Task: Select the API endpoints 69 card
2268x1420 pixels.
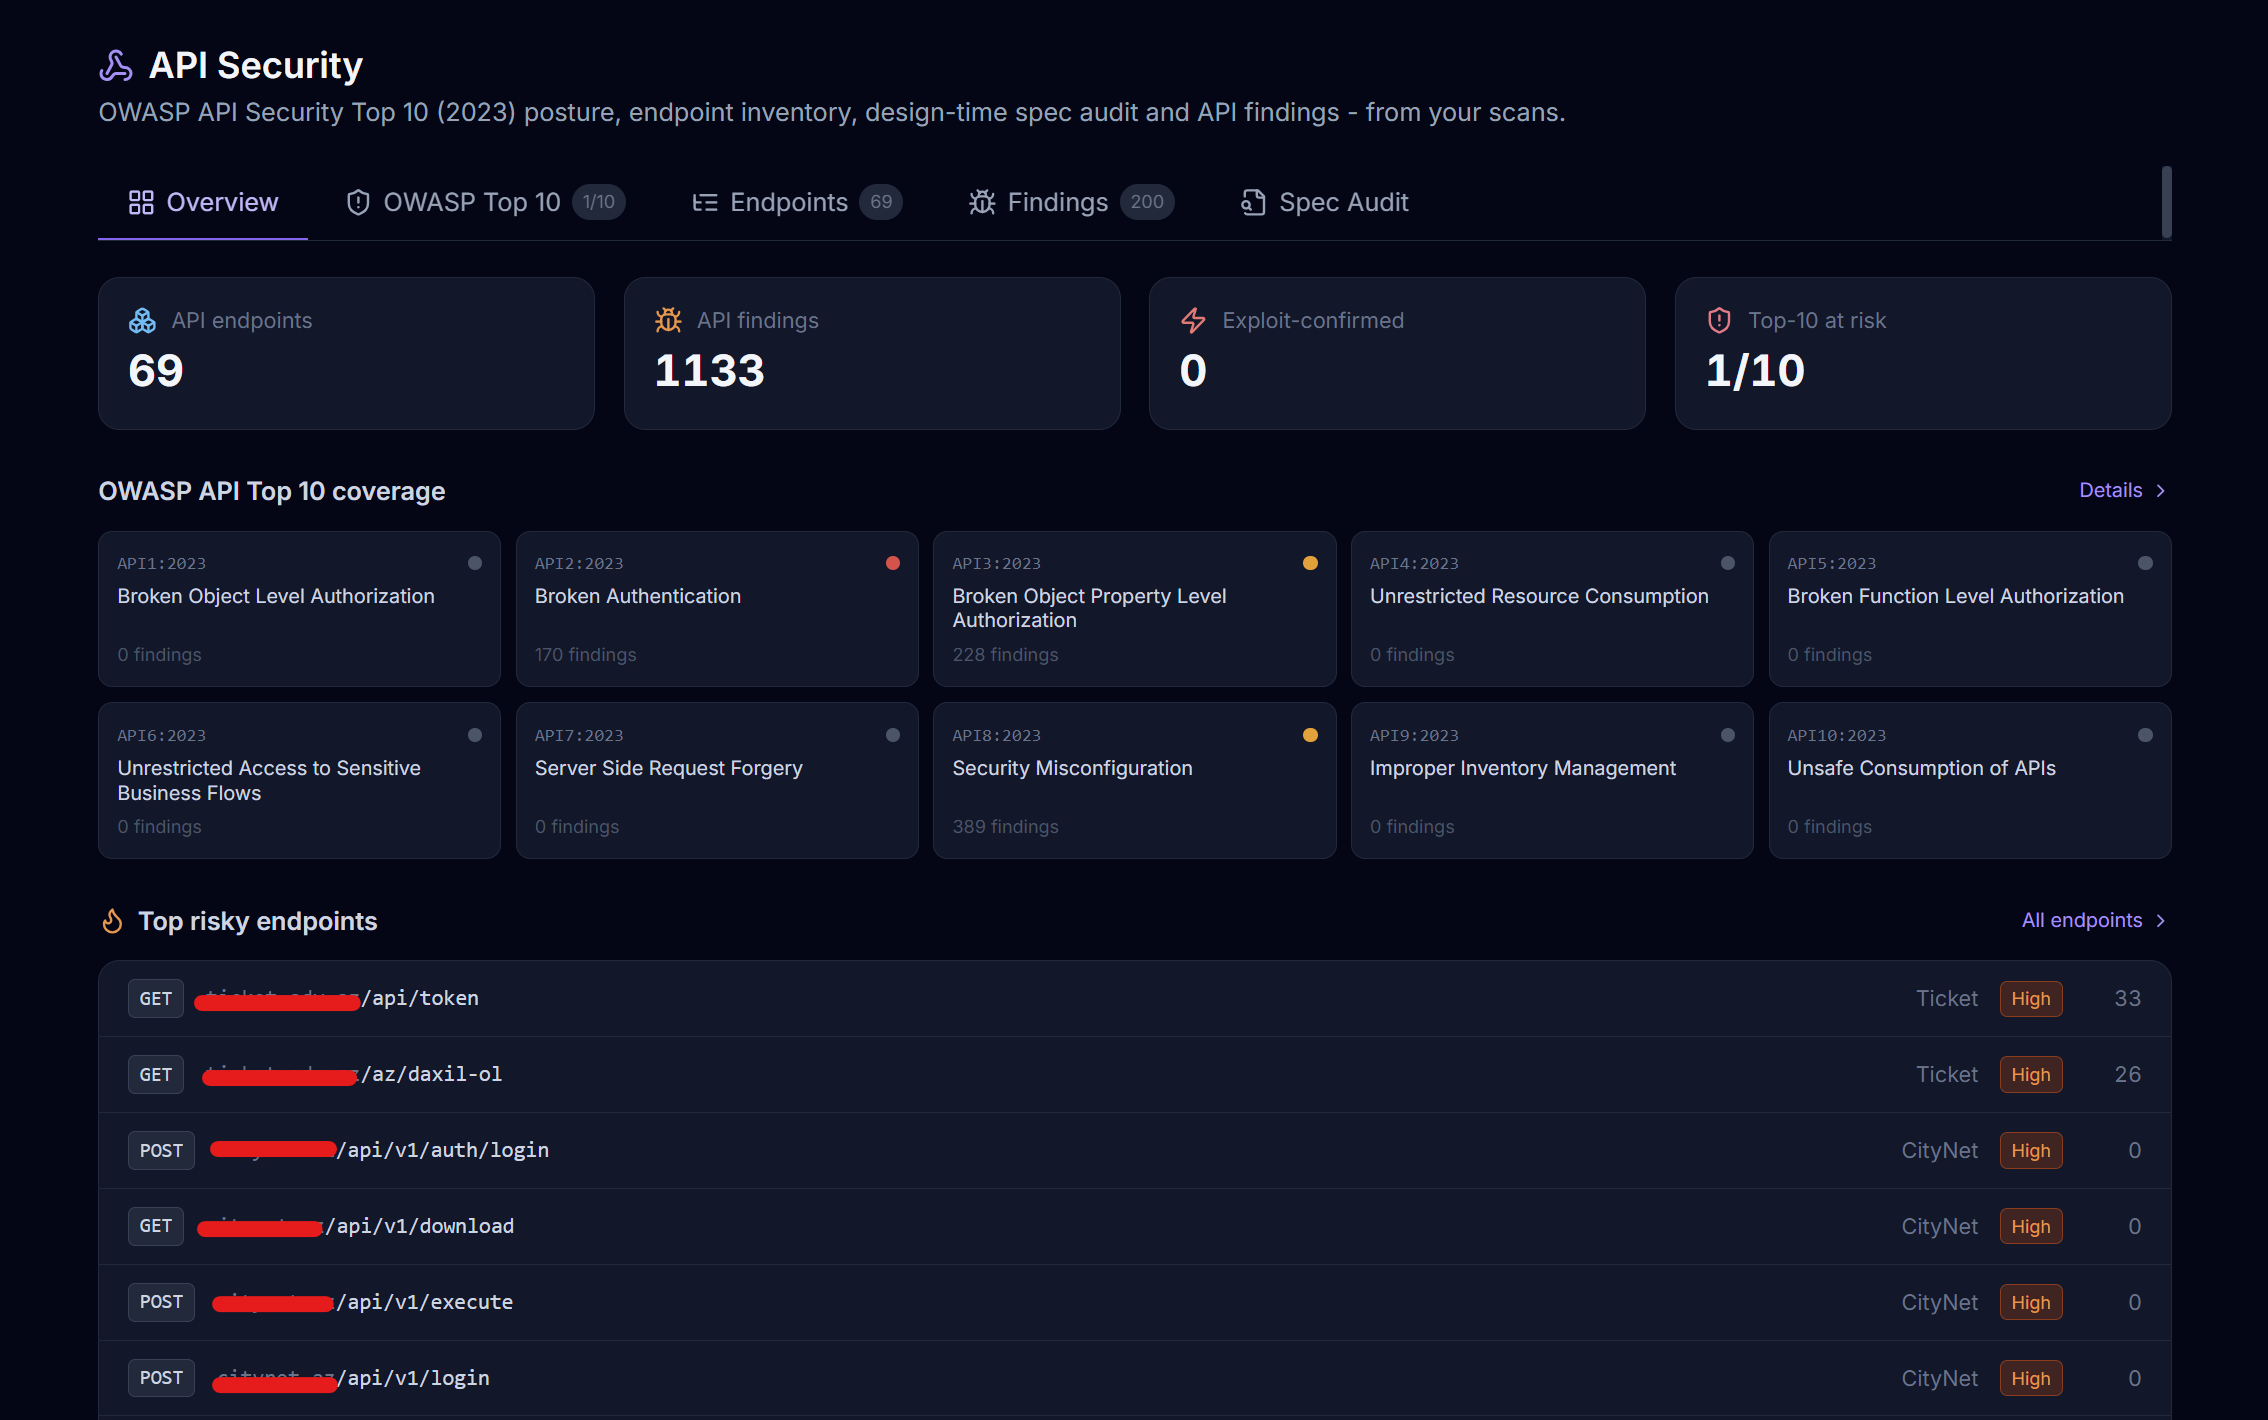Action: click(346, 353)
